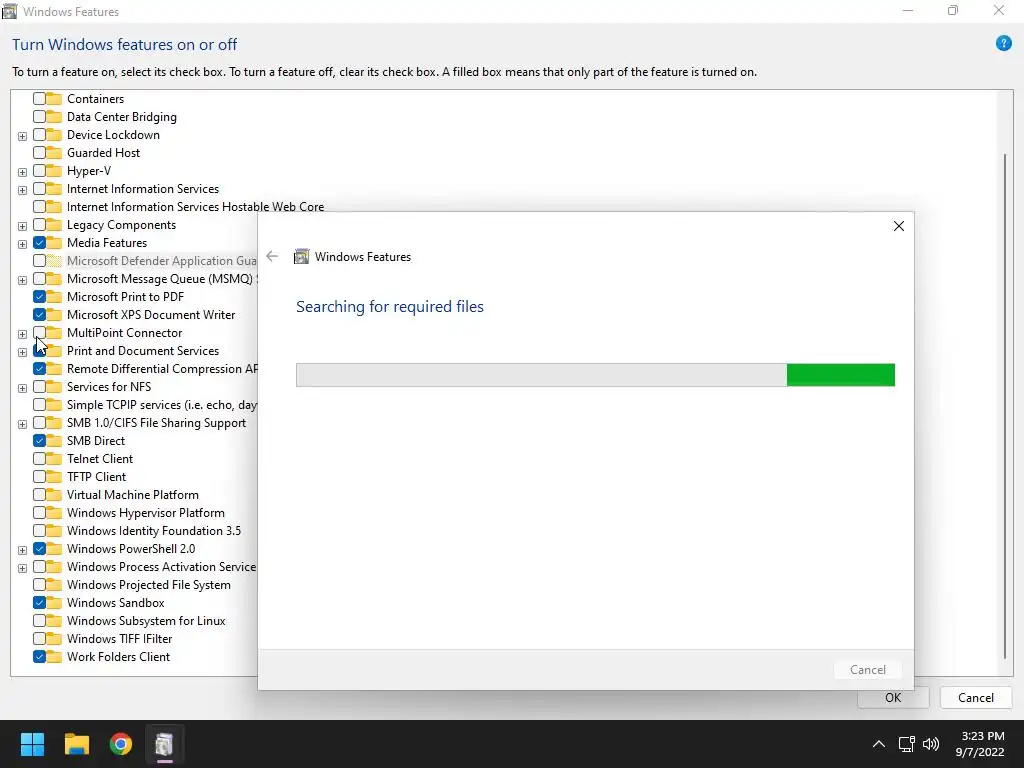Show hidden system tray icons
Screen dimensions: 1024x768
(879, 744)
